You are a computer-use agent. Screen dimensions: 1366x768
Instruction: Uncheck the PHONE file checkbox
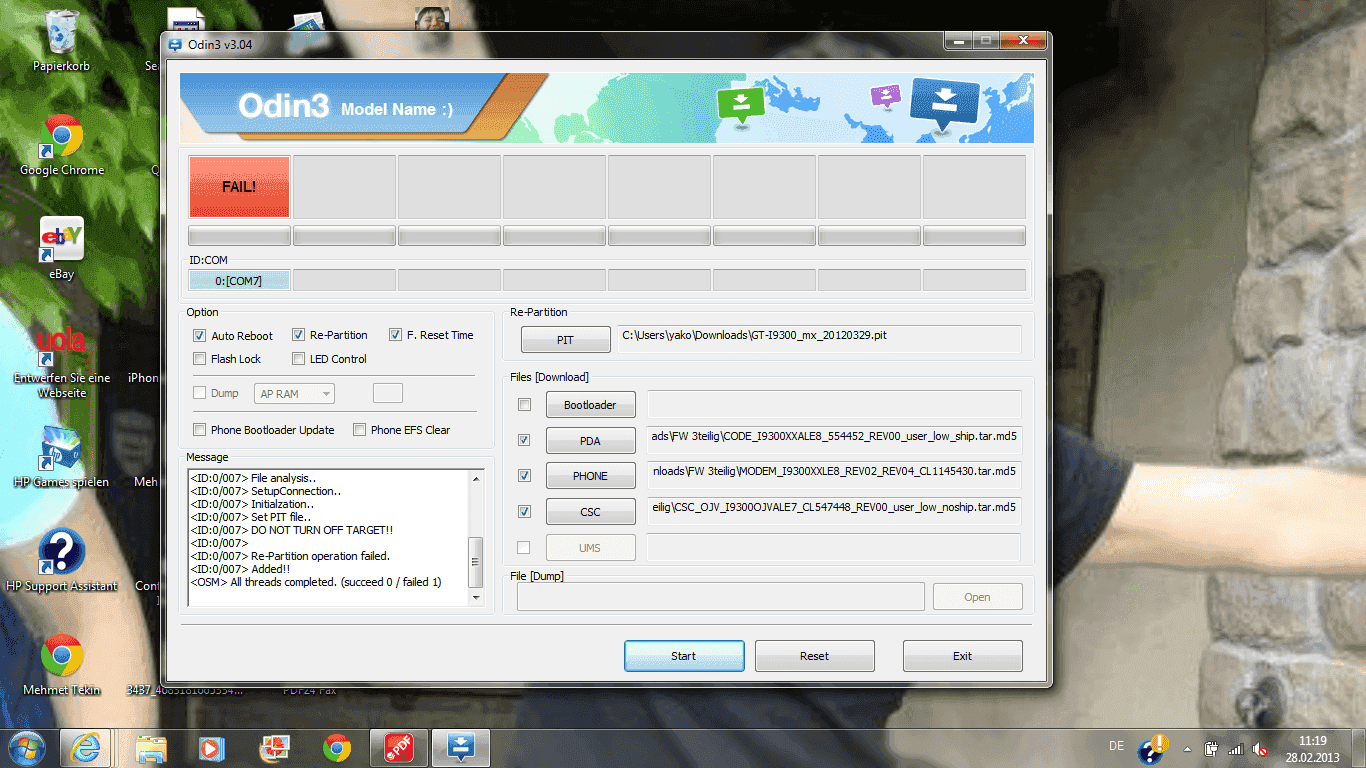[524, 476]
